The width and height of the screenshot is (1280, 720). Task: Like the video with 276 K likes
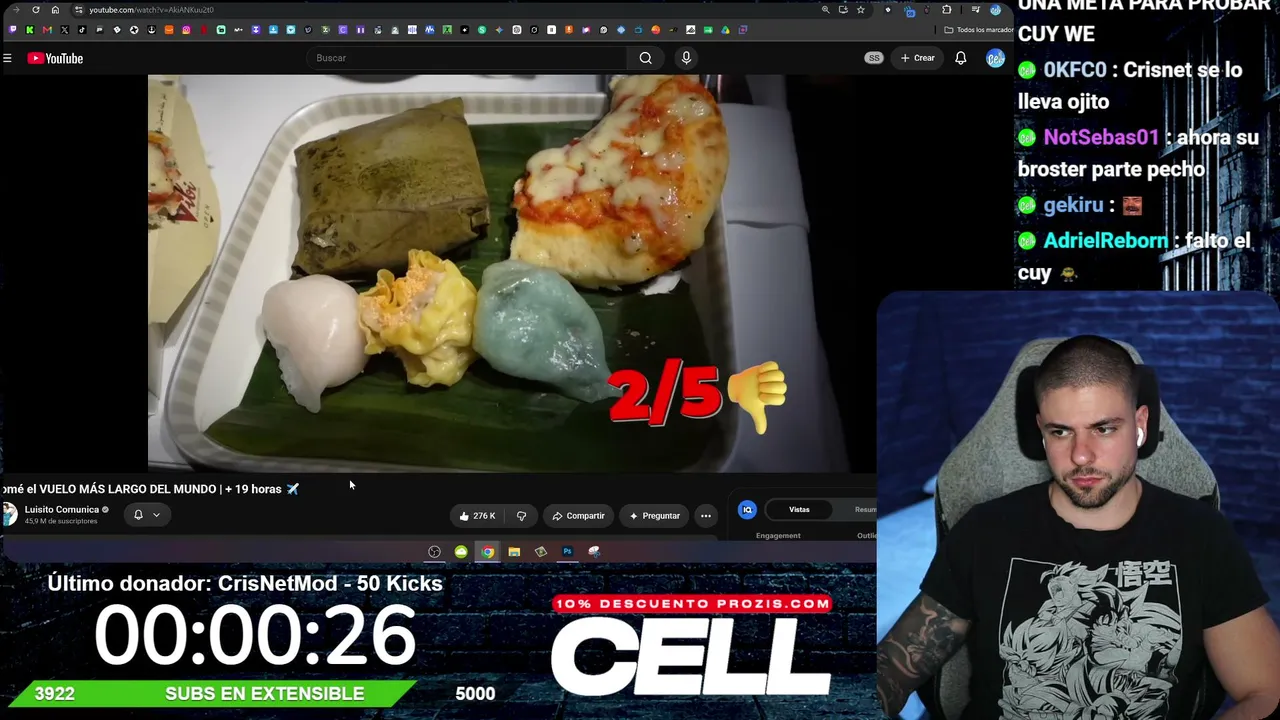click(x=478, y=516)
